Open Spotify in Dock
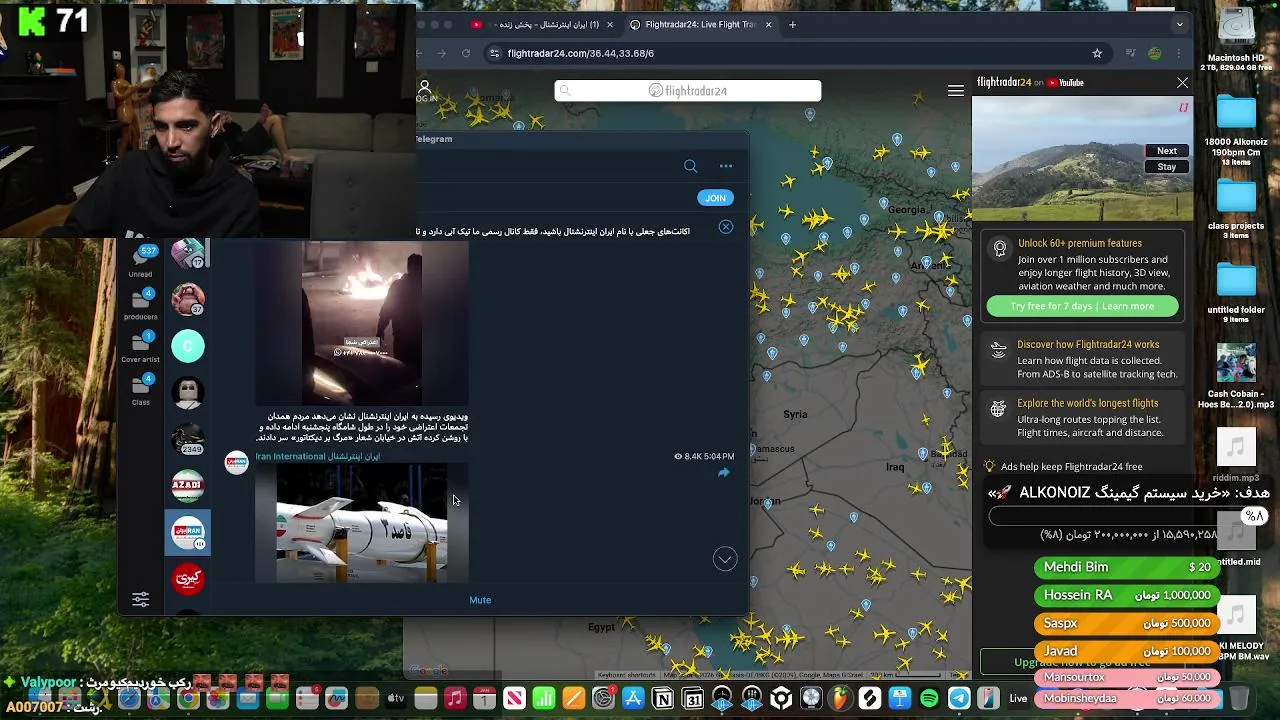The image size is (1280, 720). coord(929,698)
